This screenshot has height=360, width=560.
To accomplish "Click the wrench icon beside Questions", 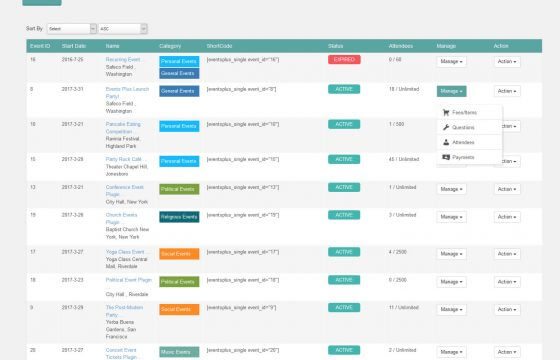I will 446,127.
